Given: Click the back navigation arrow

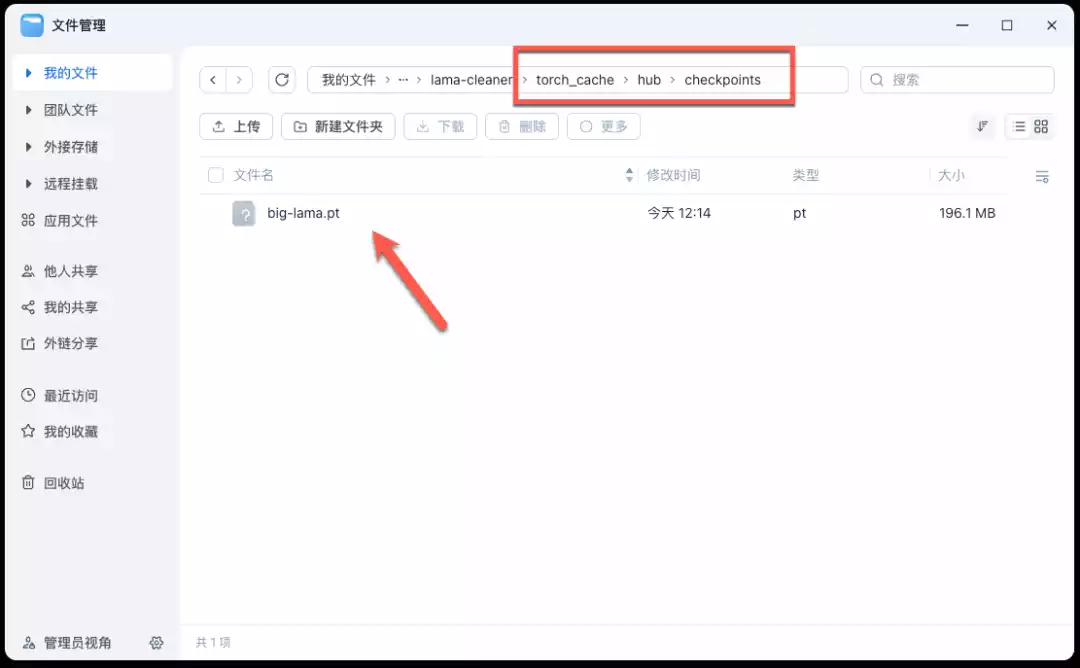Looking at the screenshot, I should pos(213,79).
